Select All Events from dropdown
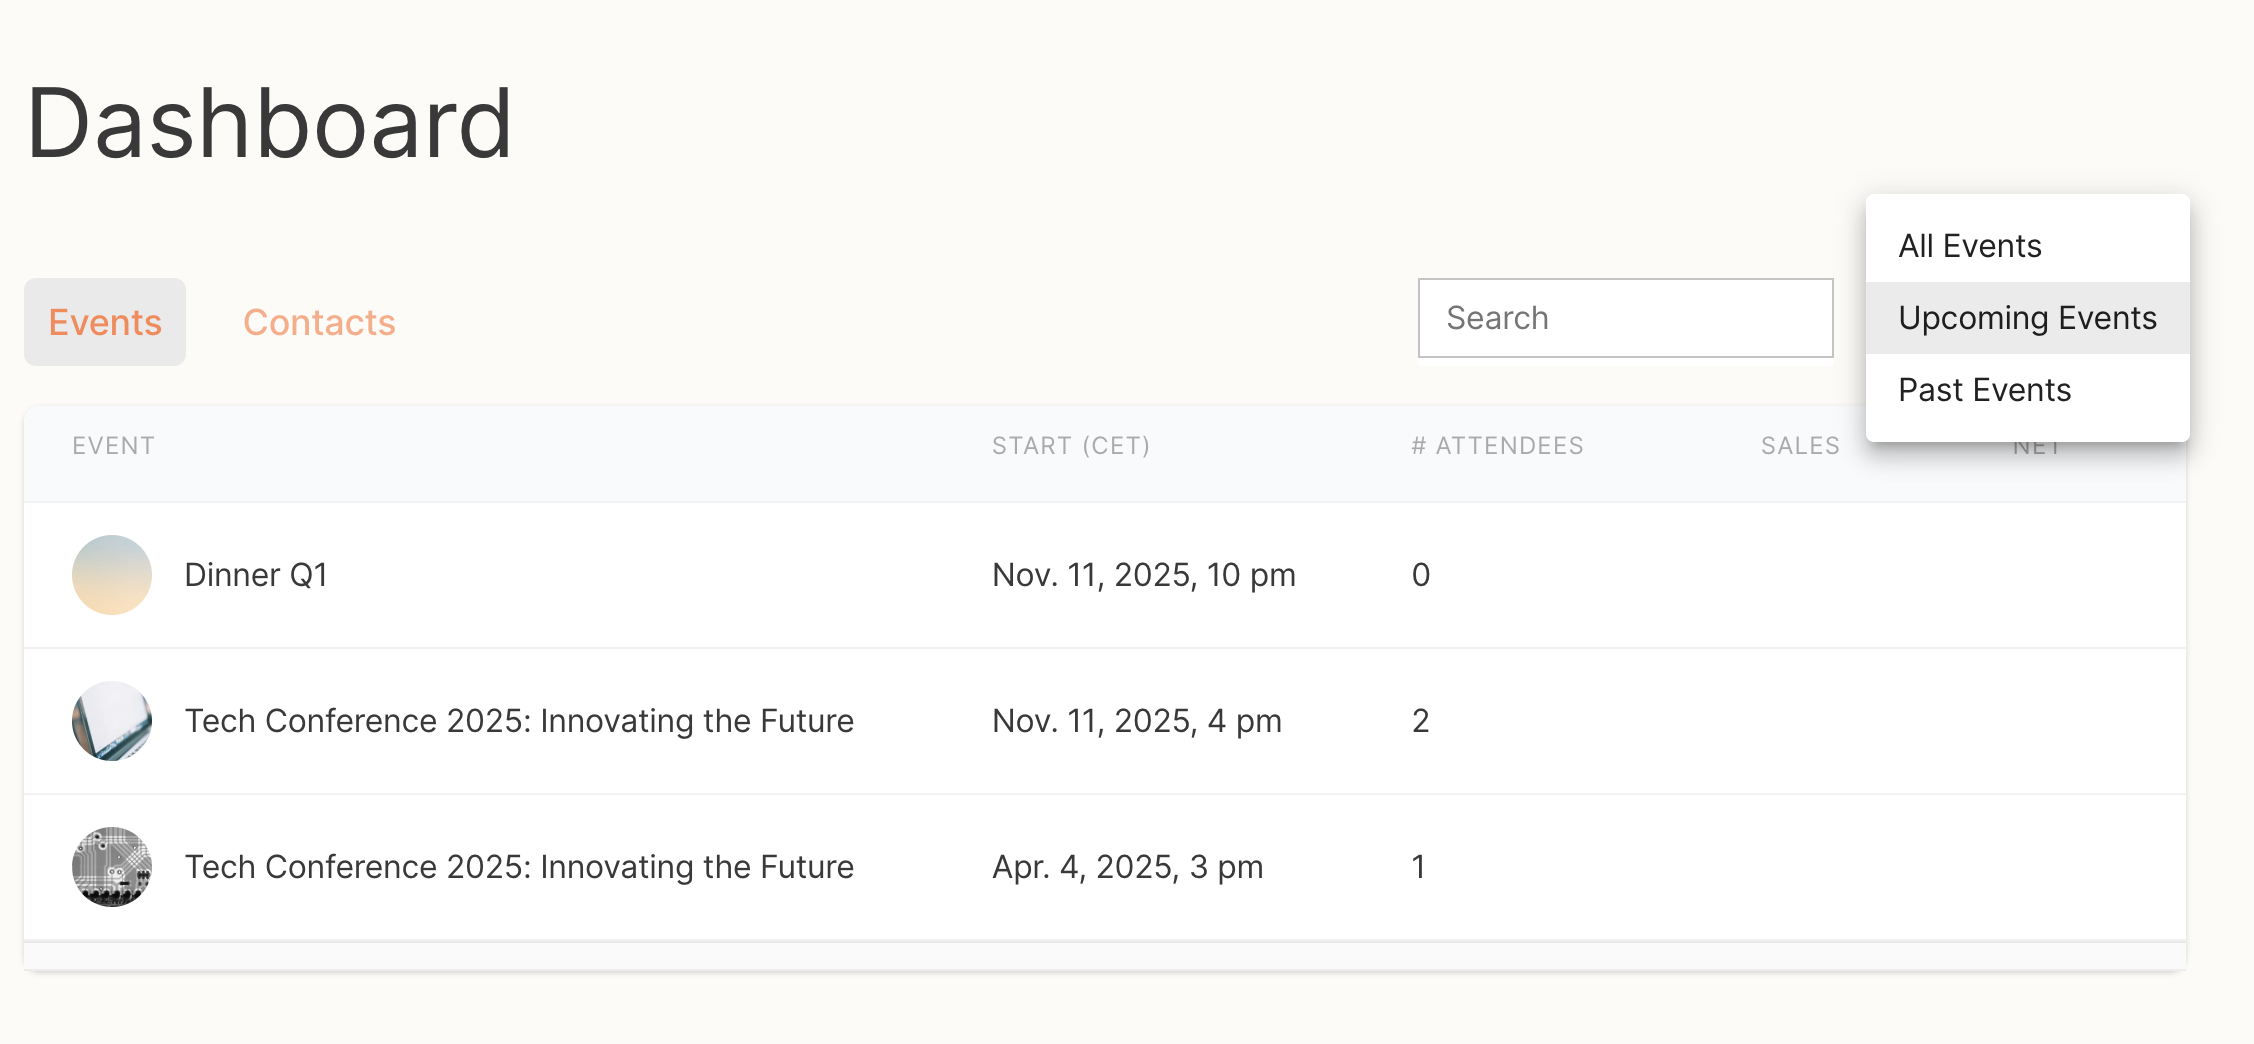The width and height of the screenshot is (2254, 1044). pos(1969,246)
